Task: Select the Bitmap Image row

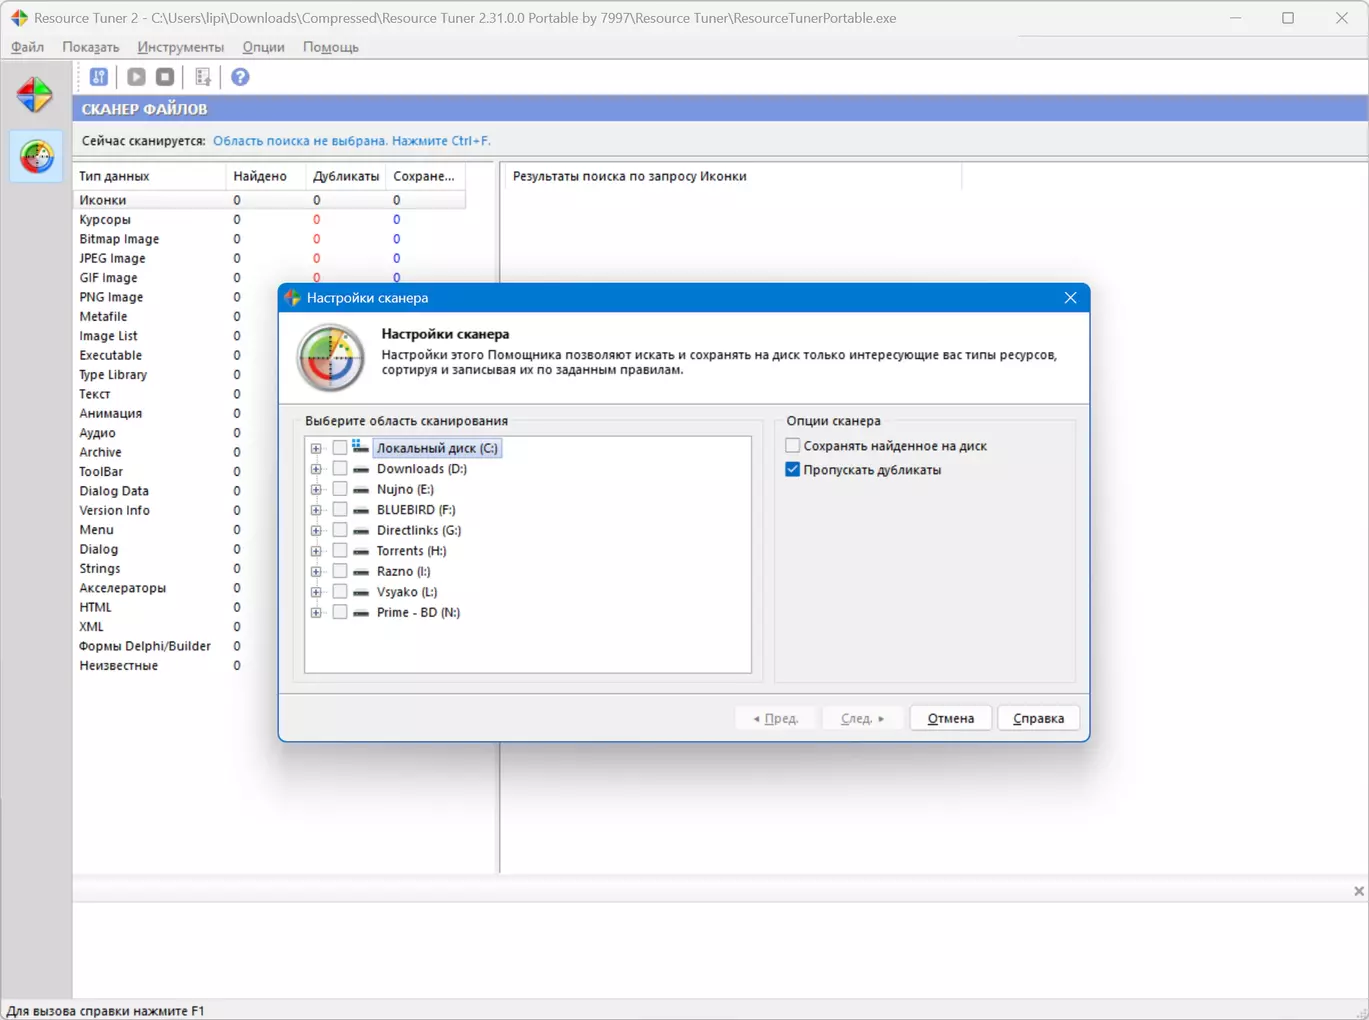Action: click(270, 239)
